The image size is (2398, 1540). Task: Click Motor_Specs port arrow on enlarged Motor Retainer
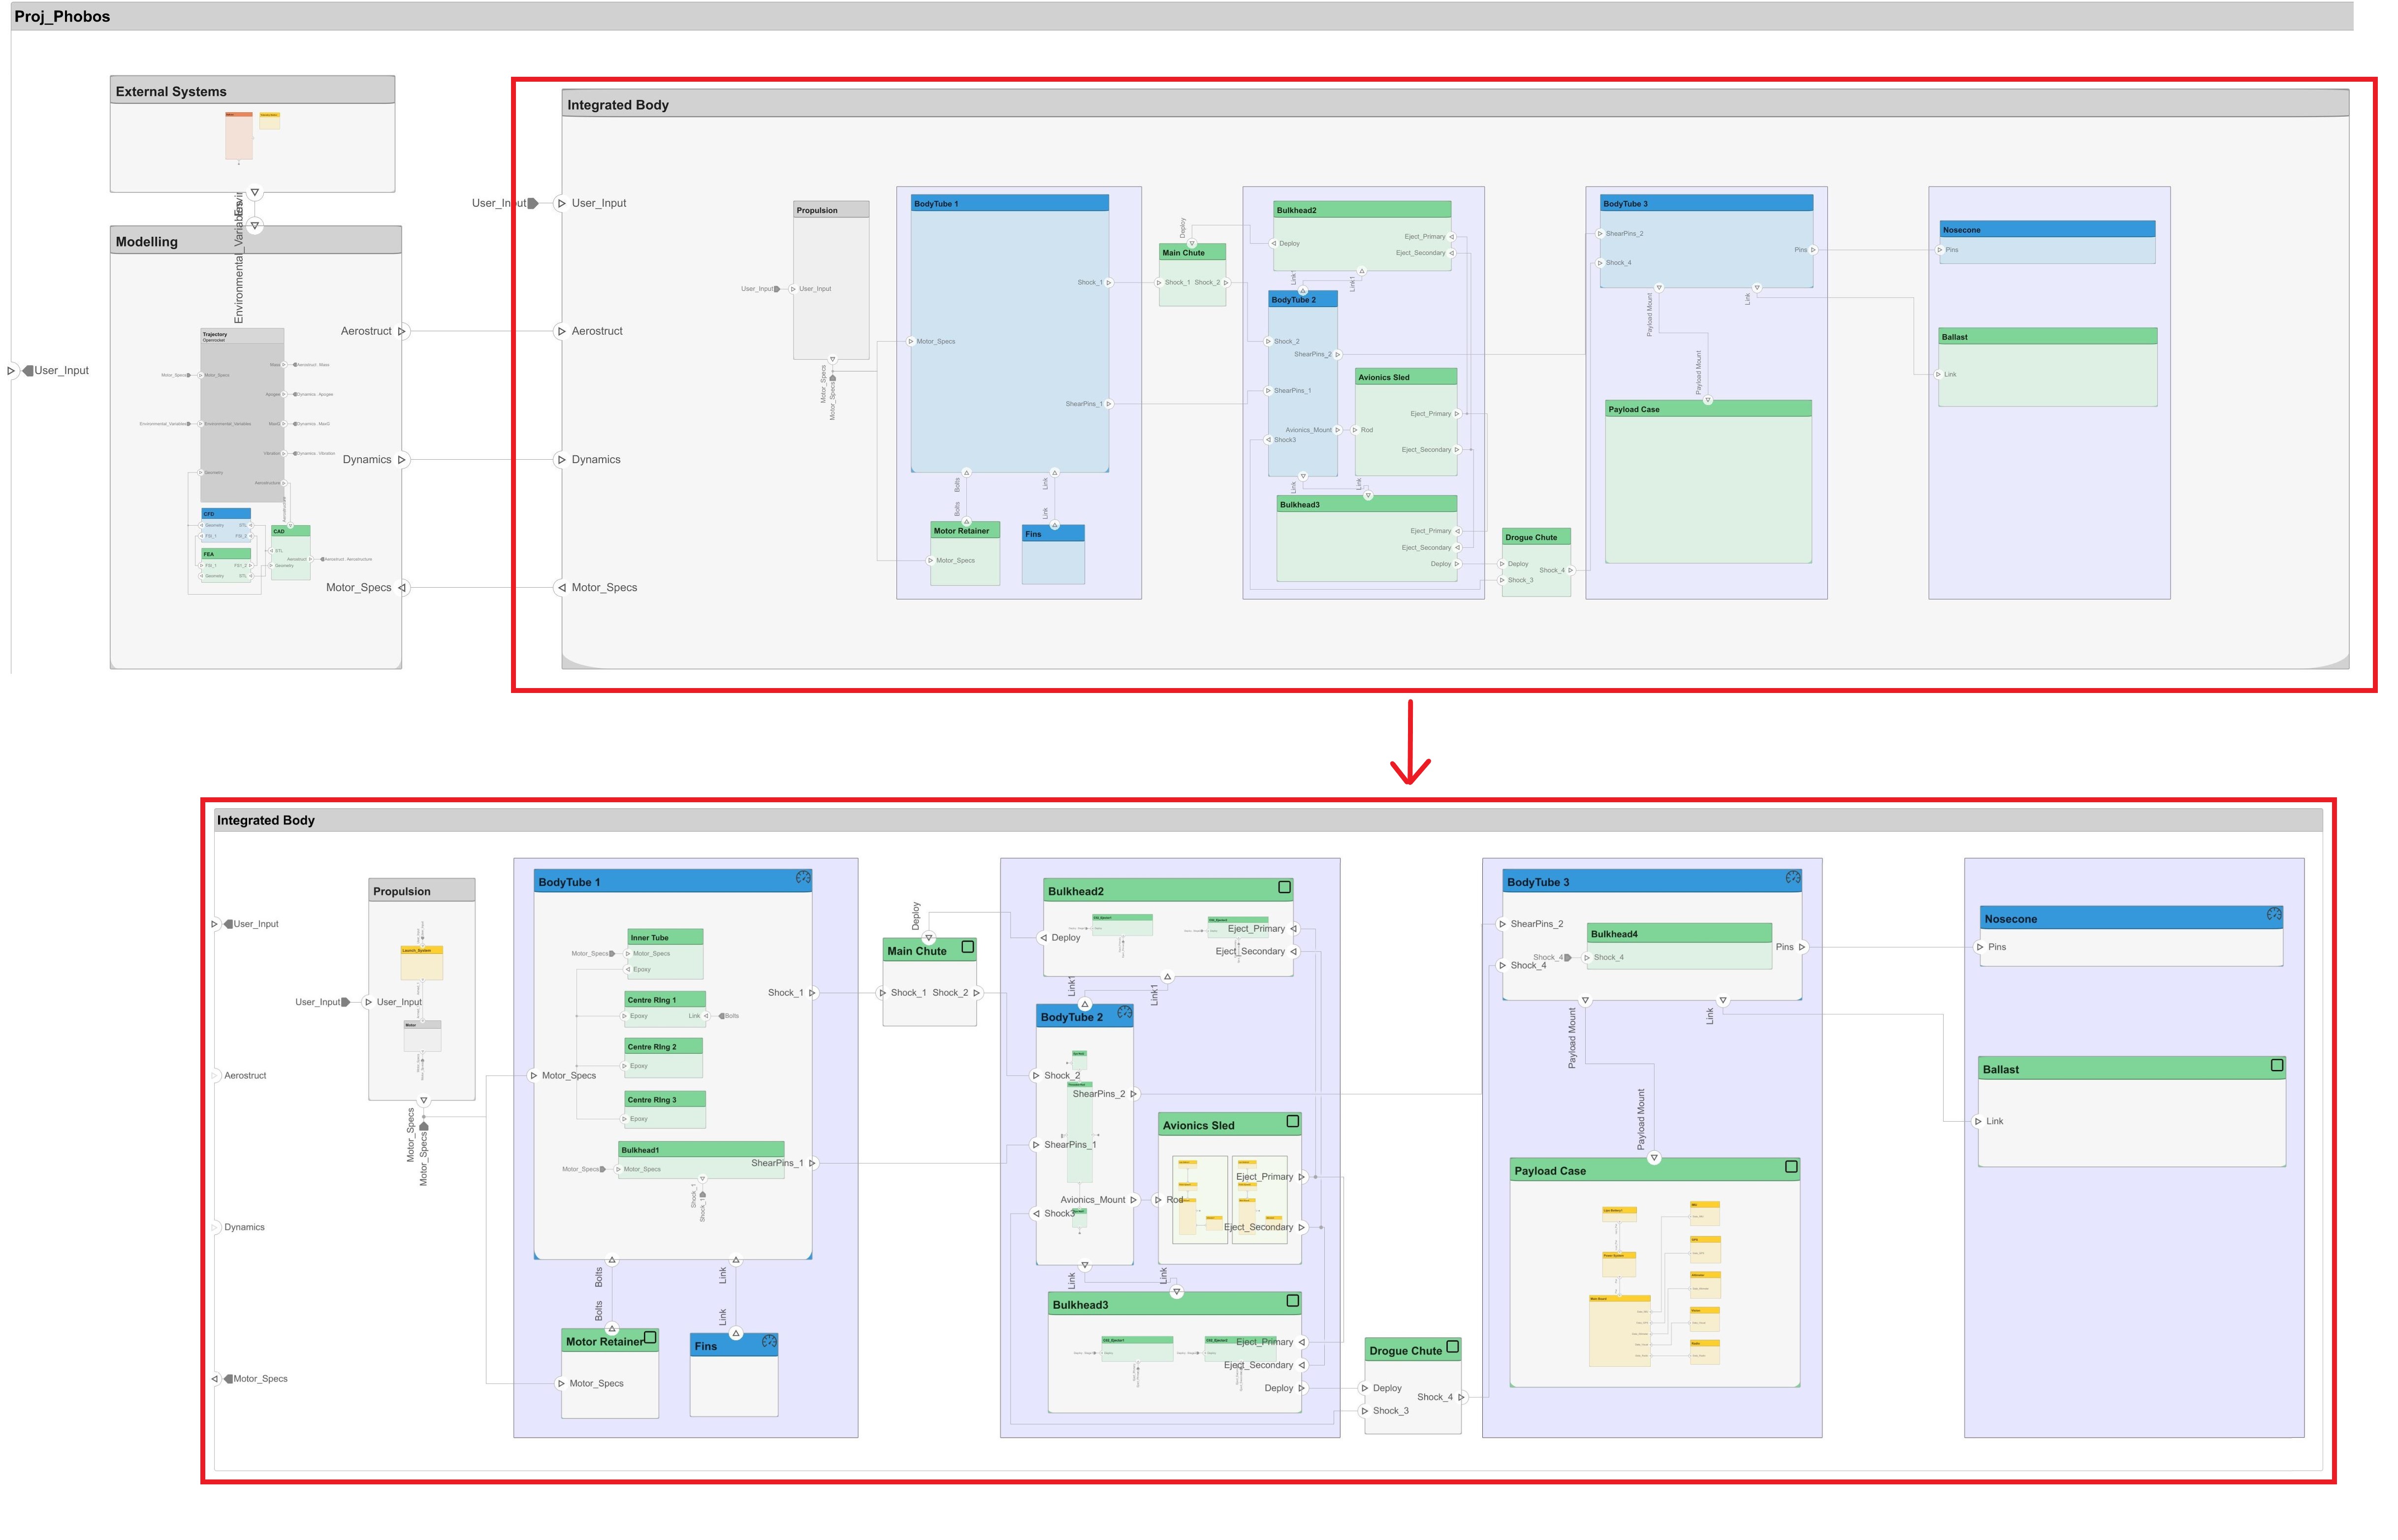(x=561, y=1383)
